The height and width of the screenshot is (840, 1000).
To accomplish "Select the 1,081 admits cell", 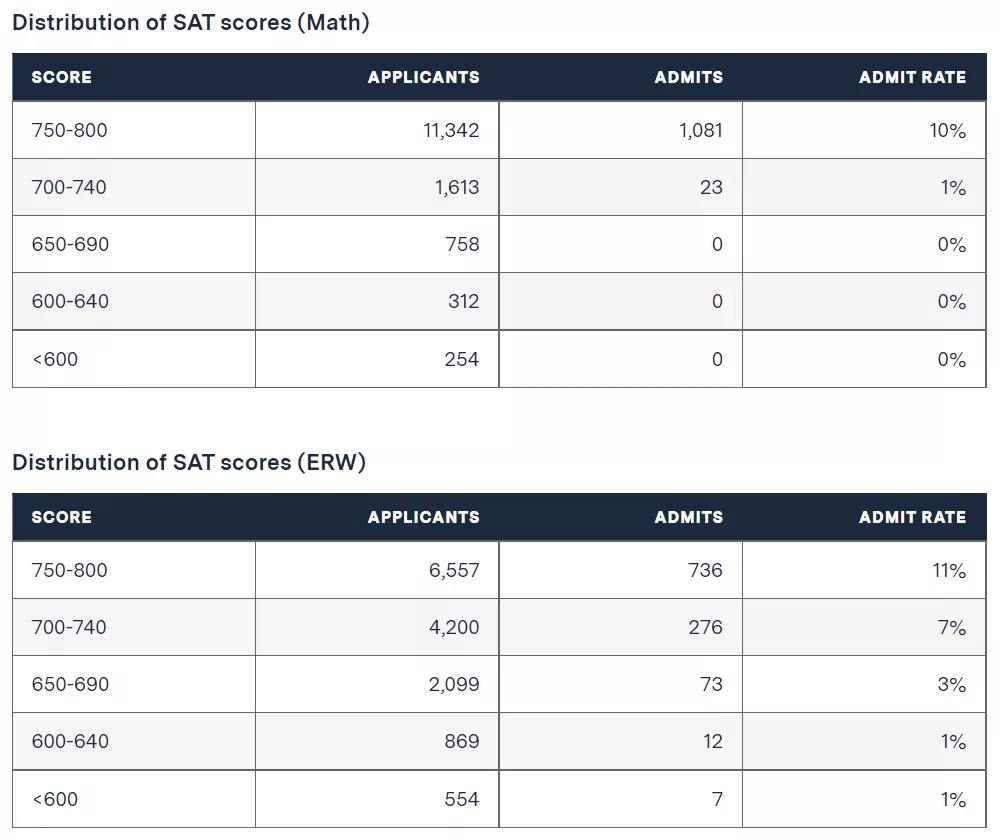I will coord(698,130).
